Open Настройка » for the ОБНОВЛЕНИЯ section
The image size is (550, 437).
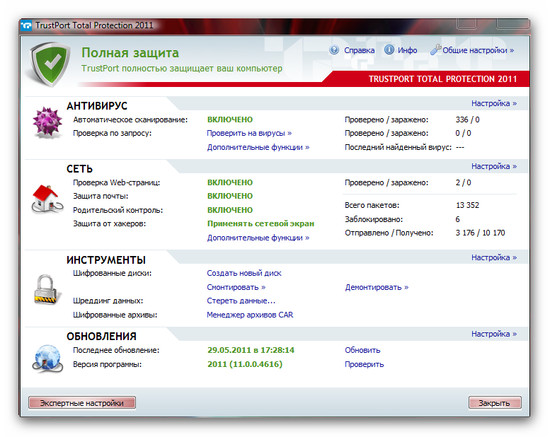(494, 334)
